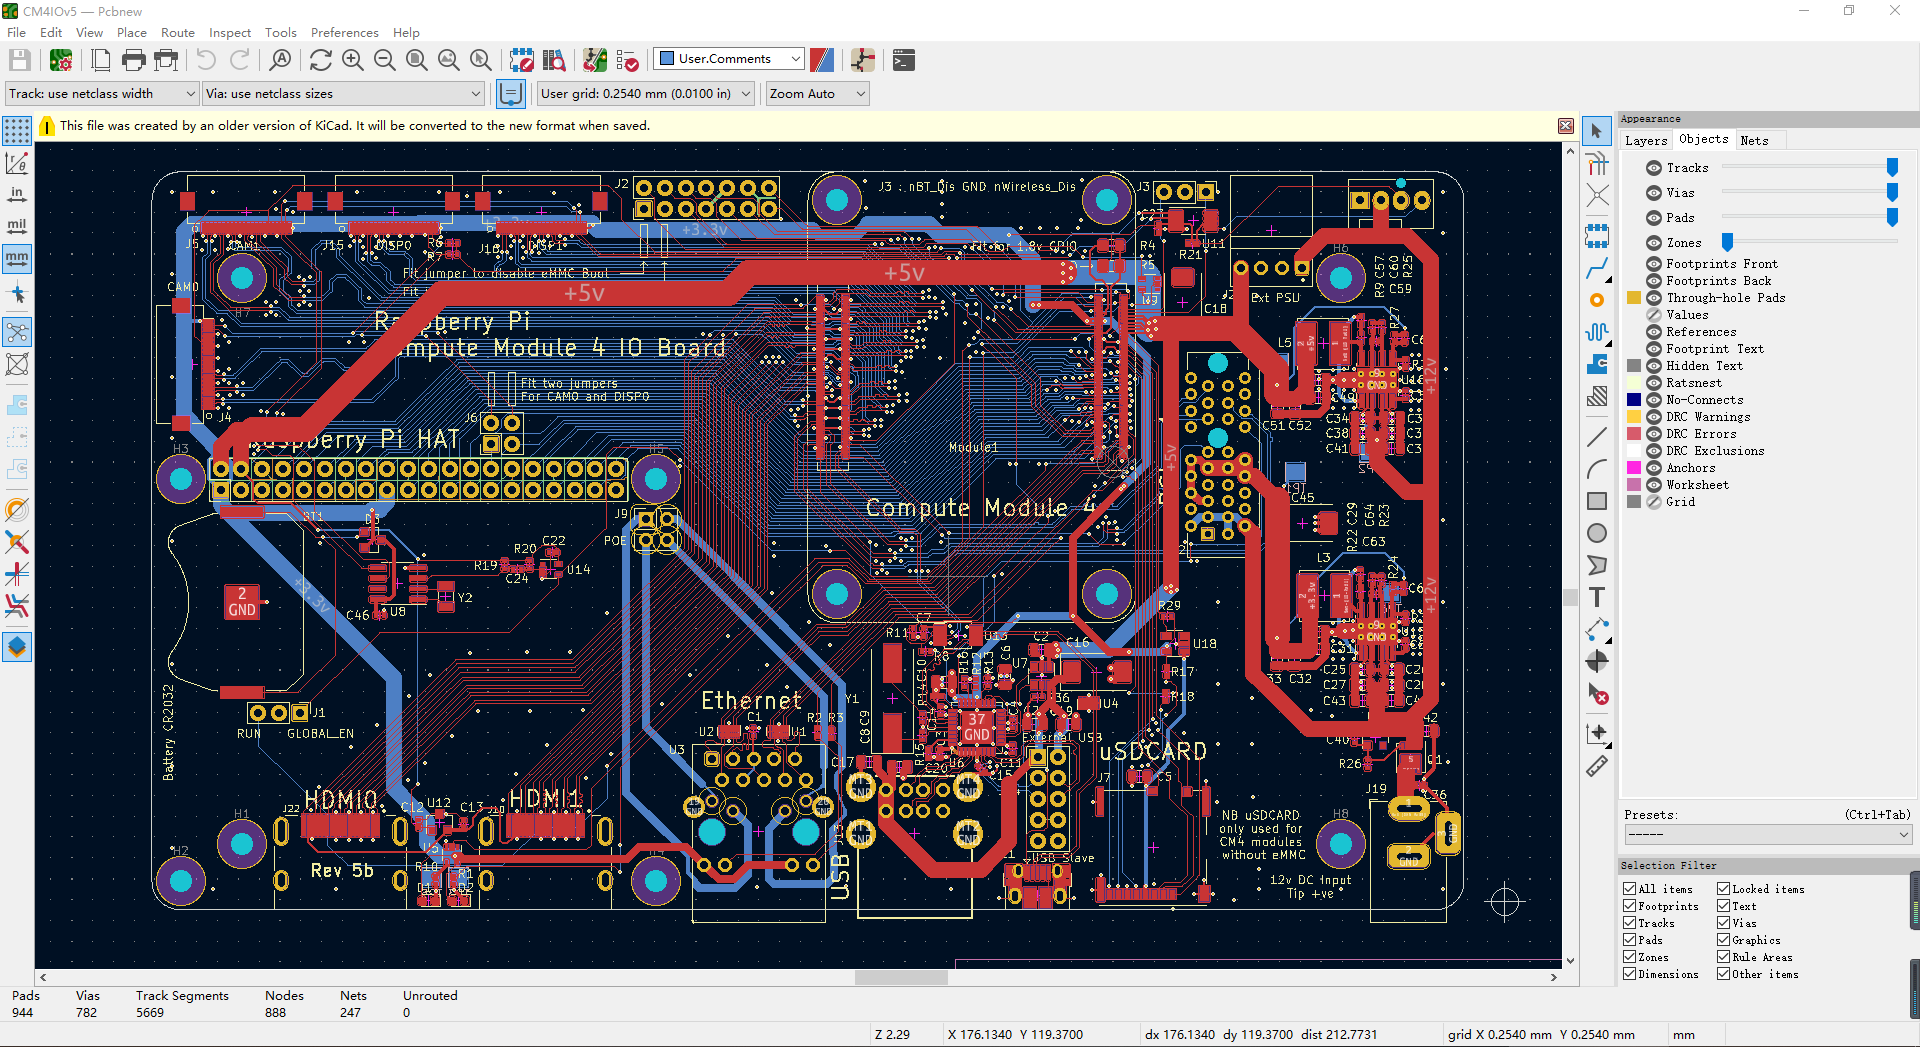The width and height of the screenshot is (1920, 1047).
Task: Select the Add Text tool
Action: pyautogui.click(x=1597, y=597)
